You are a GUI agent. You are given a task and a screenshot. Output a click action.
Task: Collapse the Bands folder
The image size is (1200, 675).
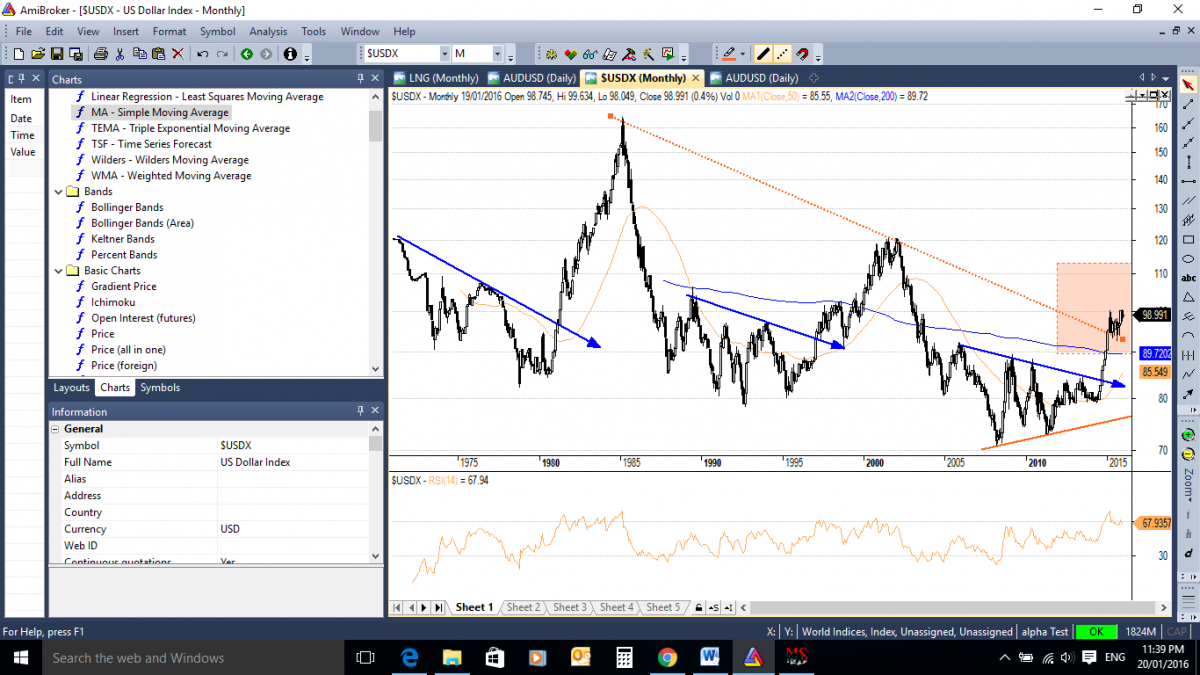[x=58, y=191]
